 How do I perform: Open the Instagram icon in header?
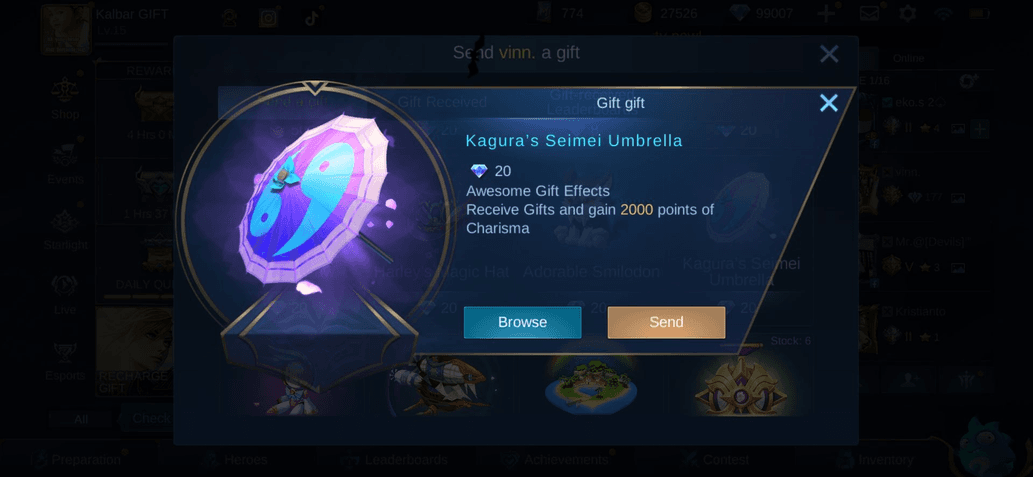[268, 18]
